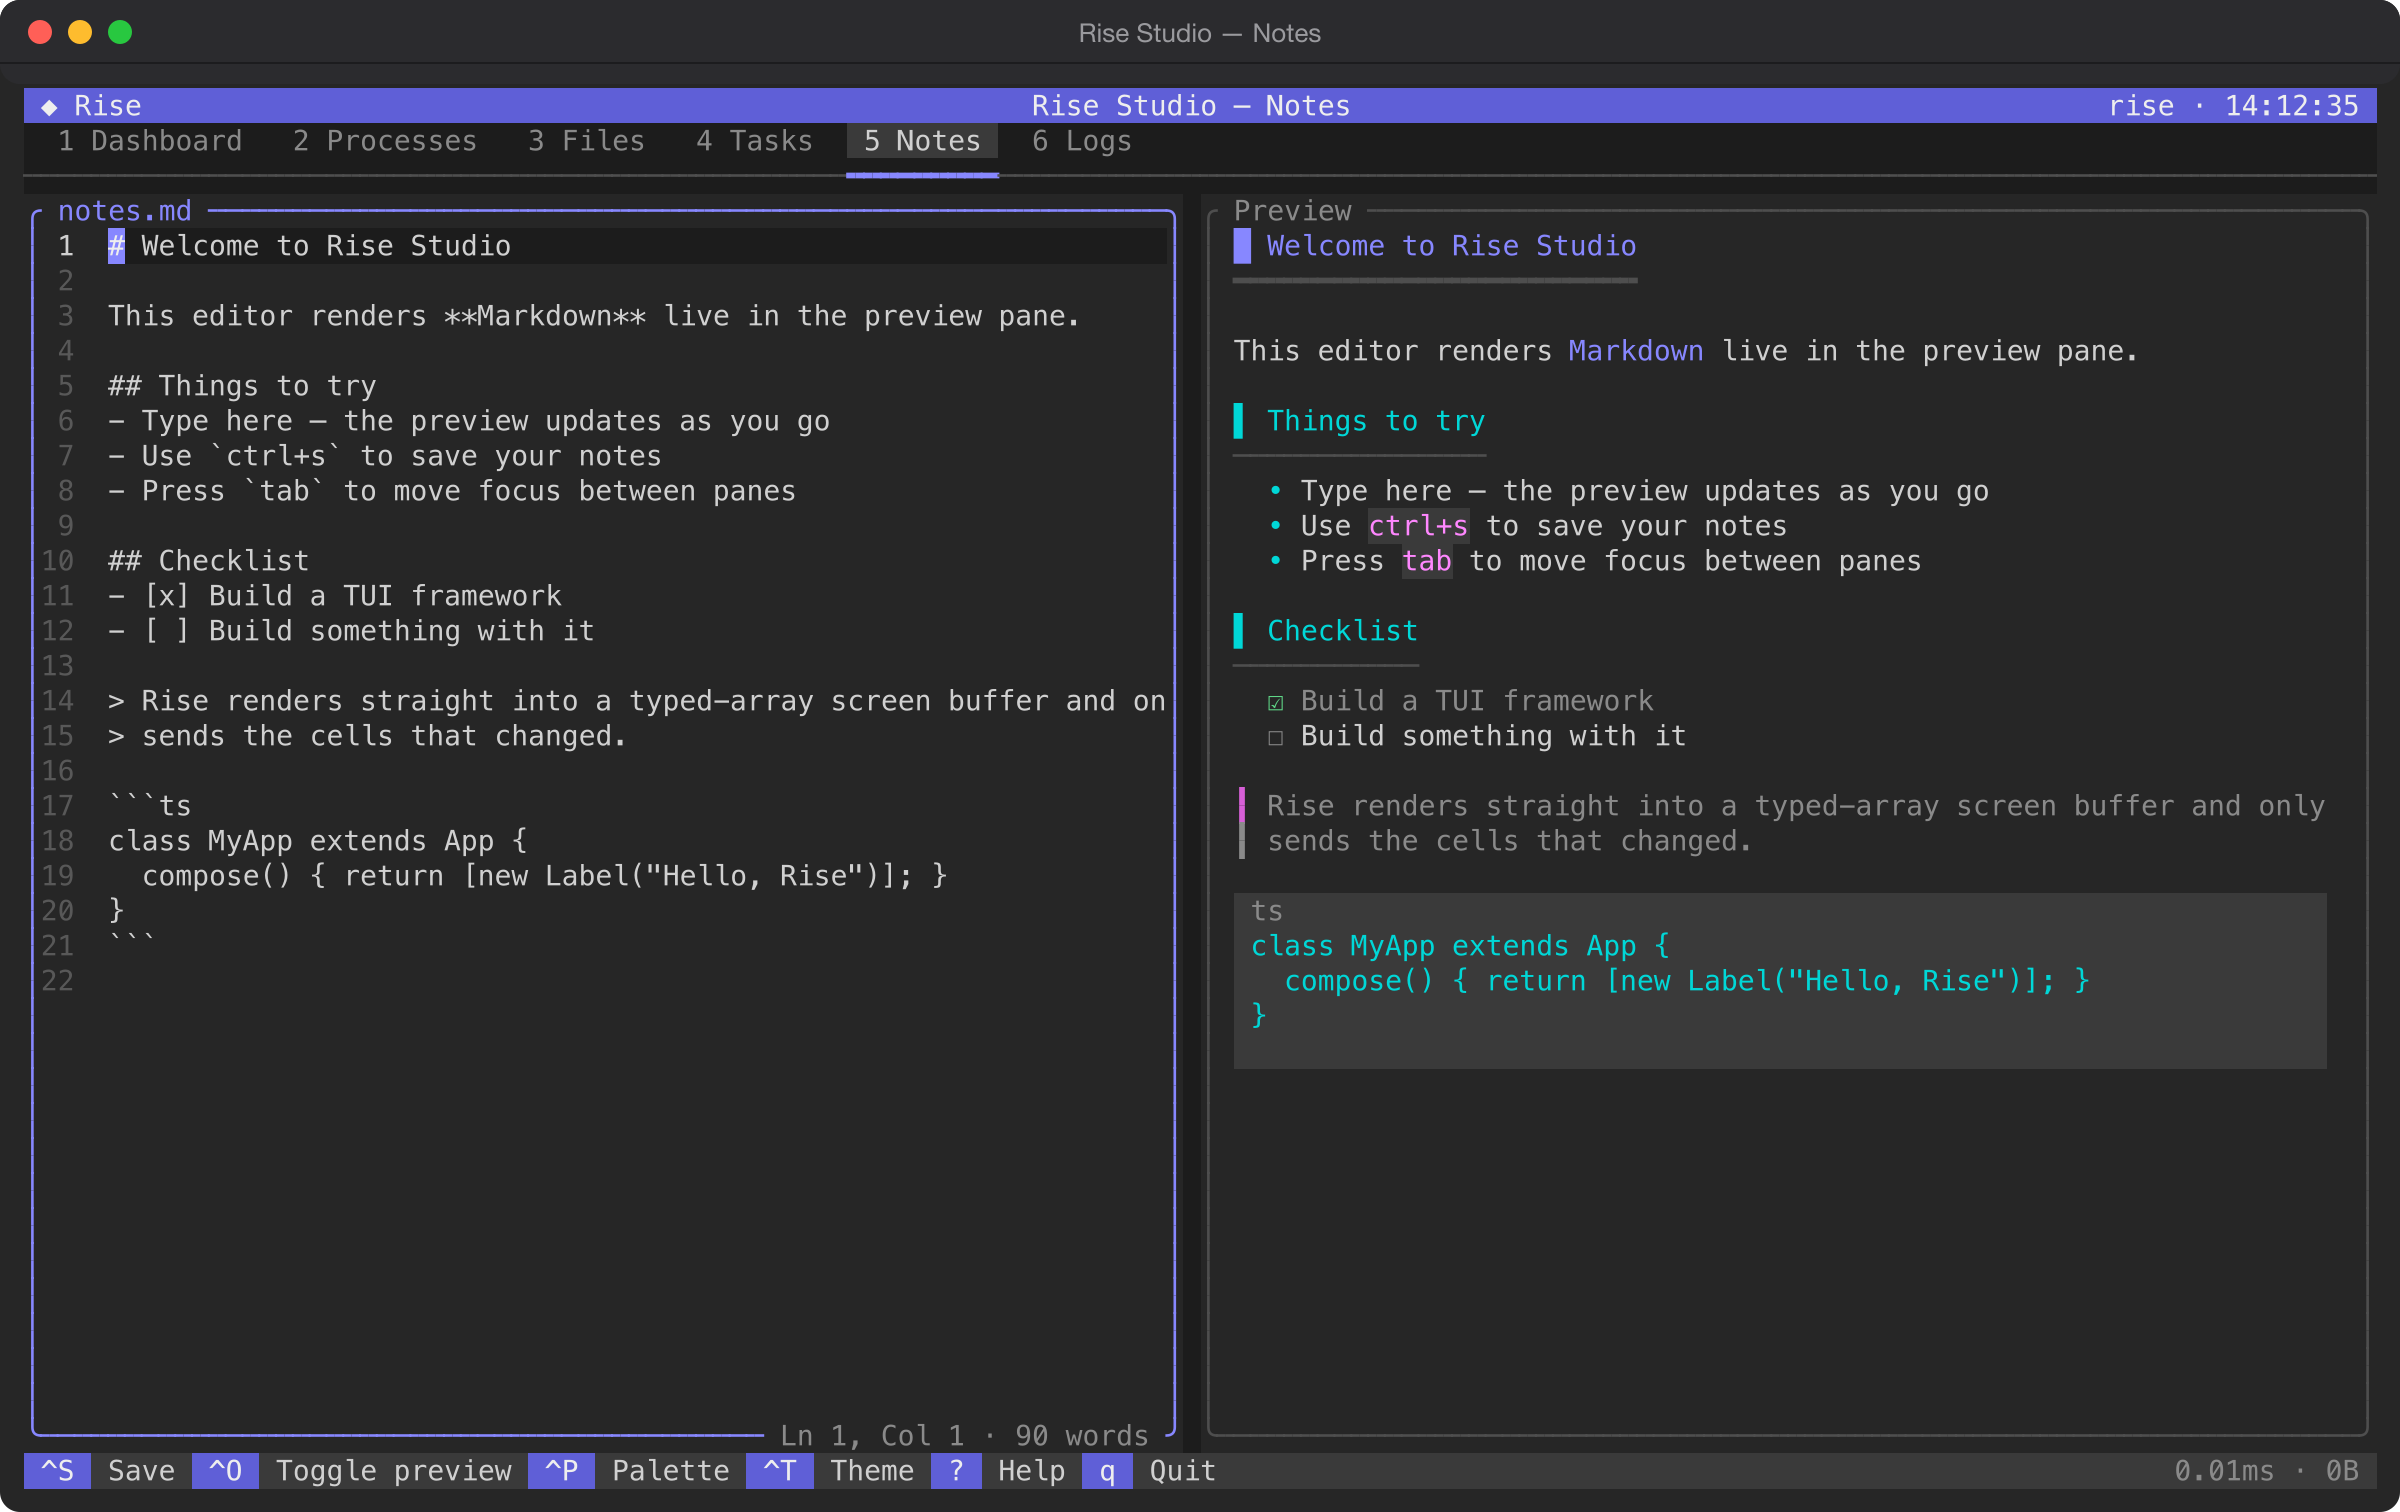Open the command Palette via ^P badge

561,1471
